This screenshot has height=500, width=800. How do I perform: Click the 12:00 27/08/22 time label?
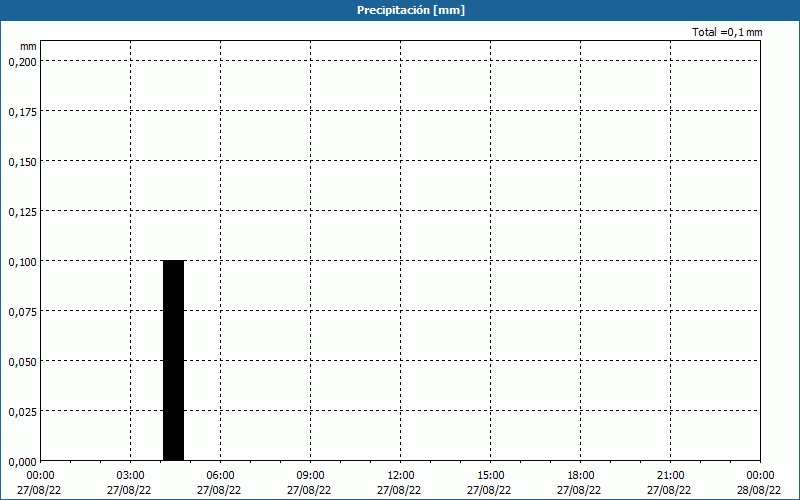pos(399,483)
